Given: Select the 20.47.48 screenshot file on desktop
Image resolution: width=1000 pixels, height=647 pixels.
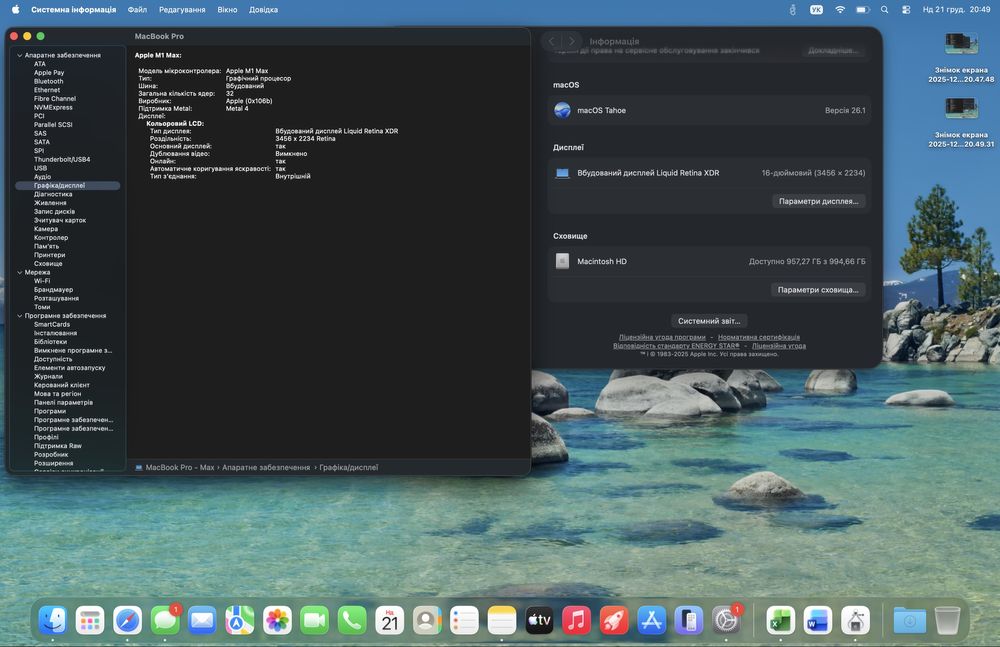Looking at the screenshot, I should 961,45.
